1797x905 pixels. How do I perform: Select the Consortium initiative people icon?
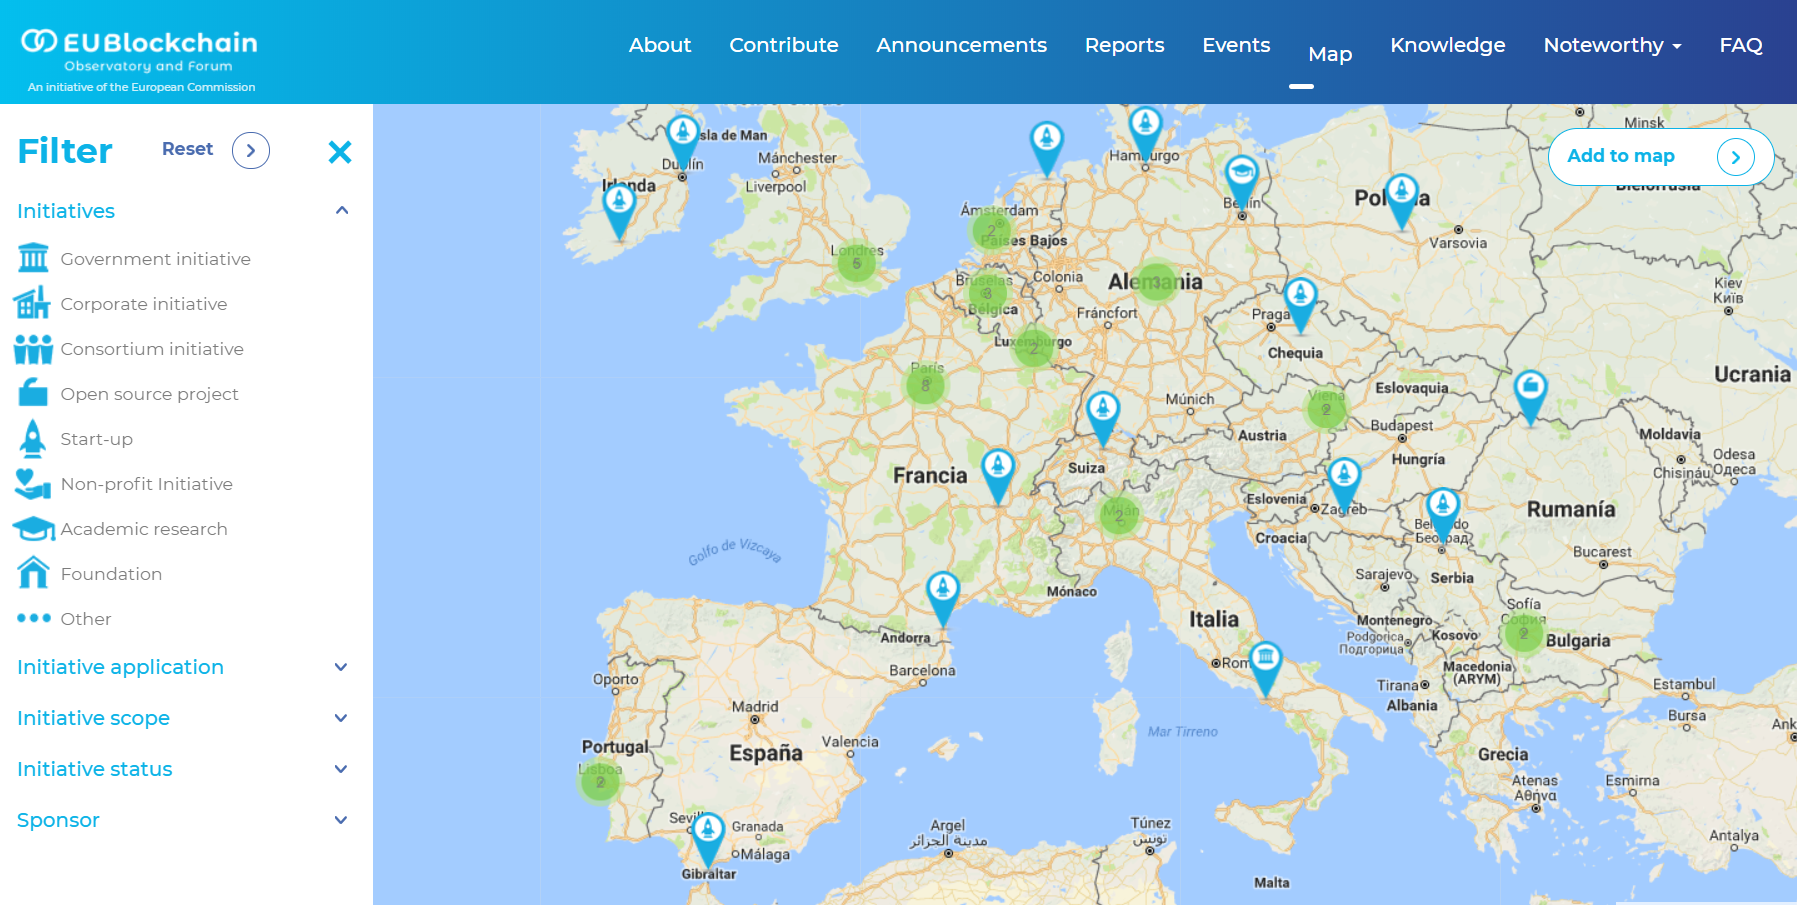(33, 348)
